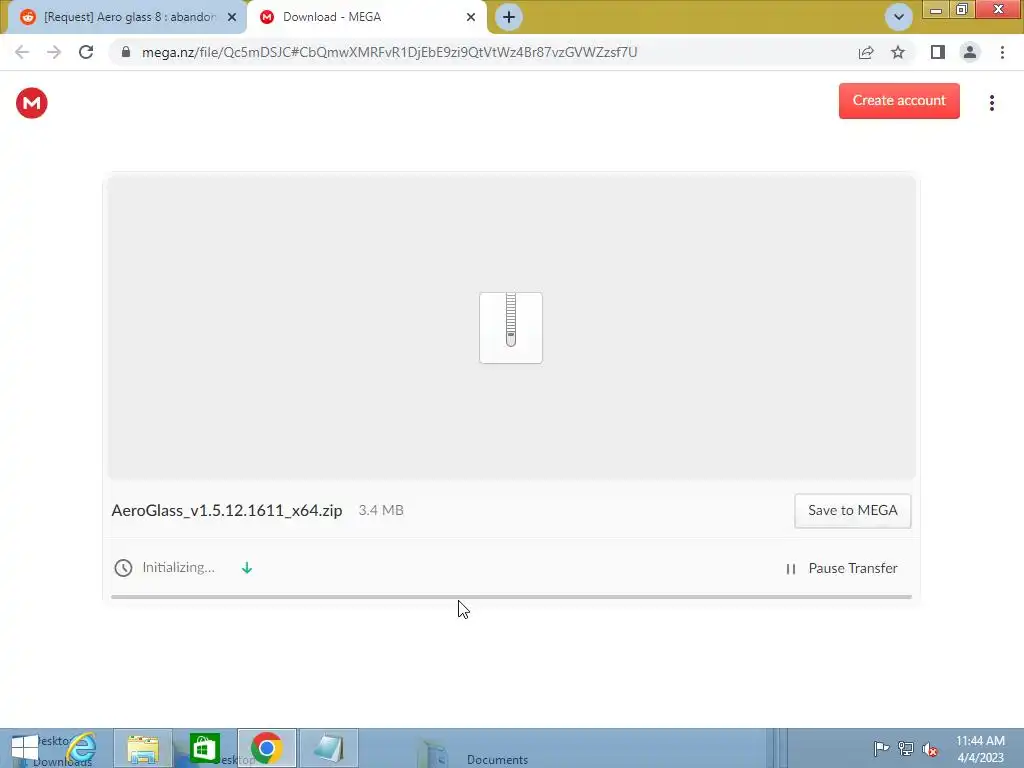The height and width of the screenshot is (768, 1024).
Task: Click Create account button
Action: pyautogui.click(x=899, y=101)
